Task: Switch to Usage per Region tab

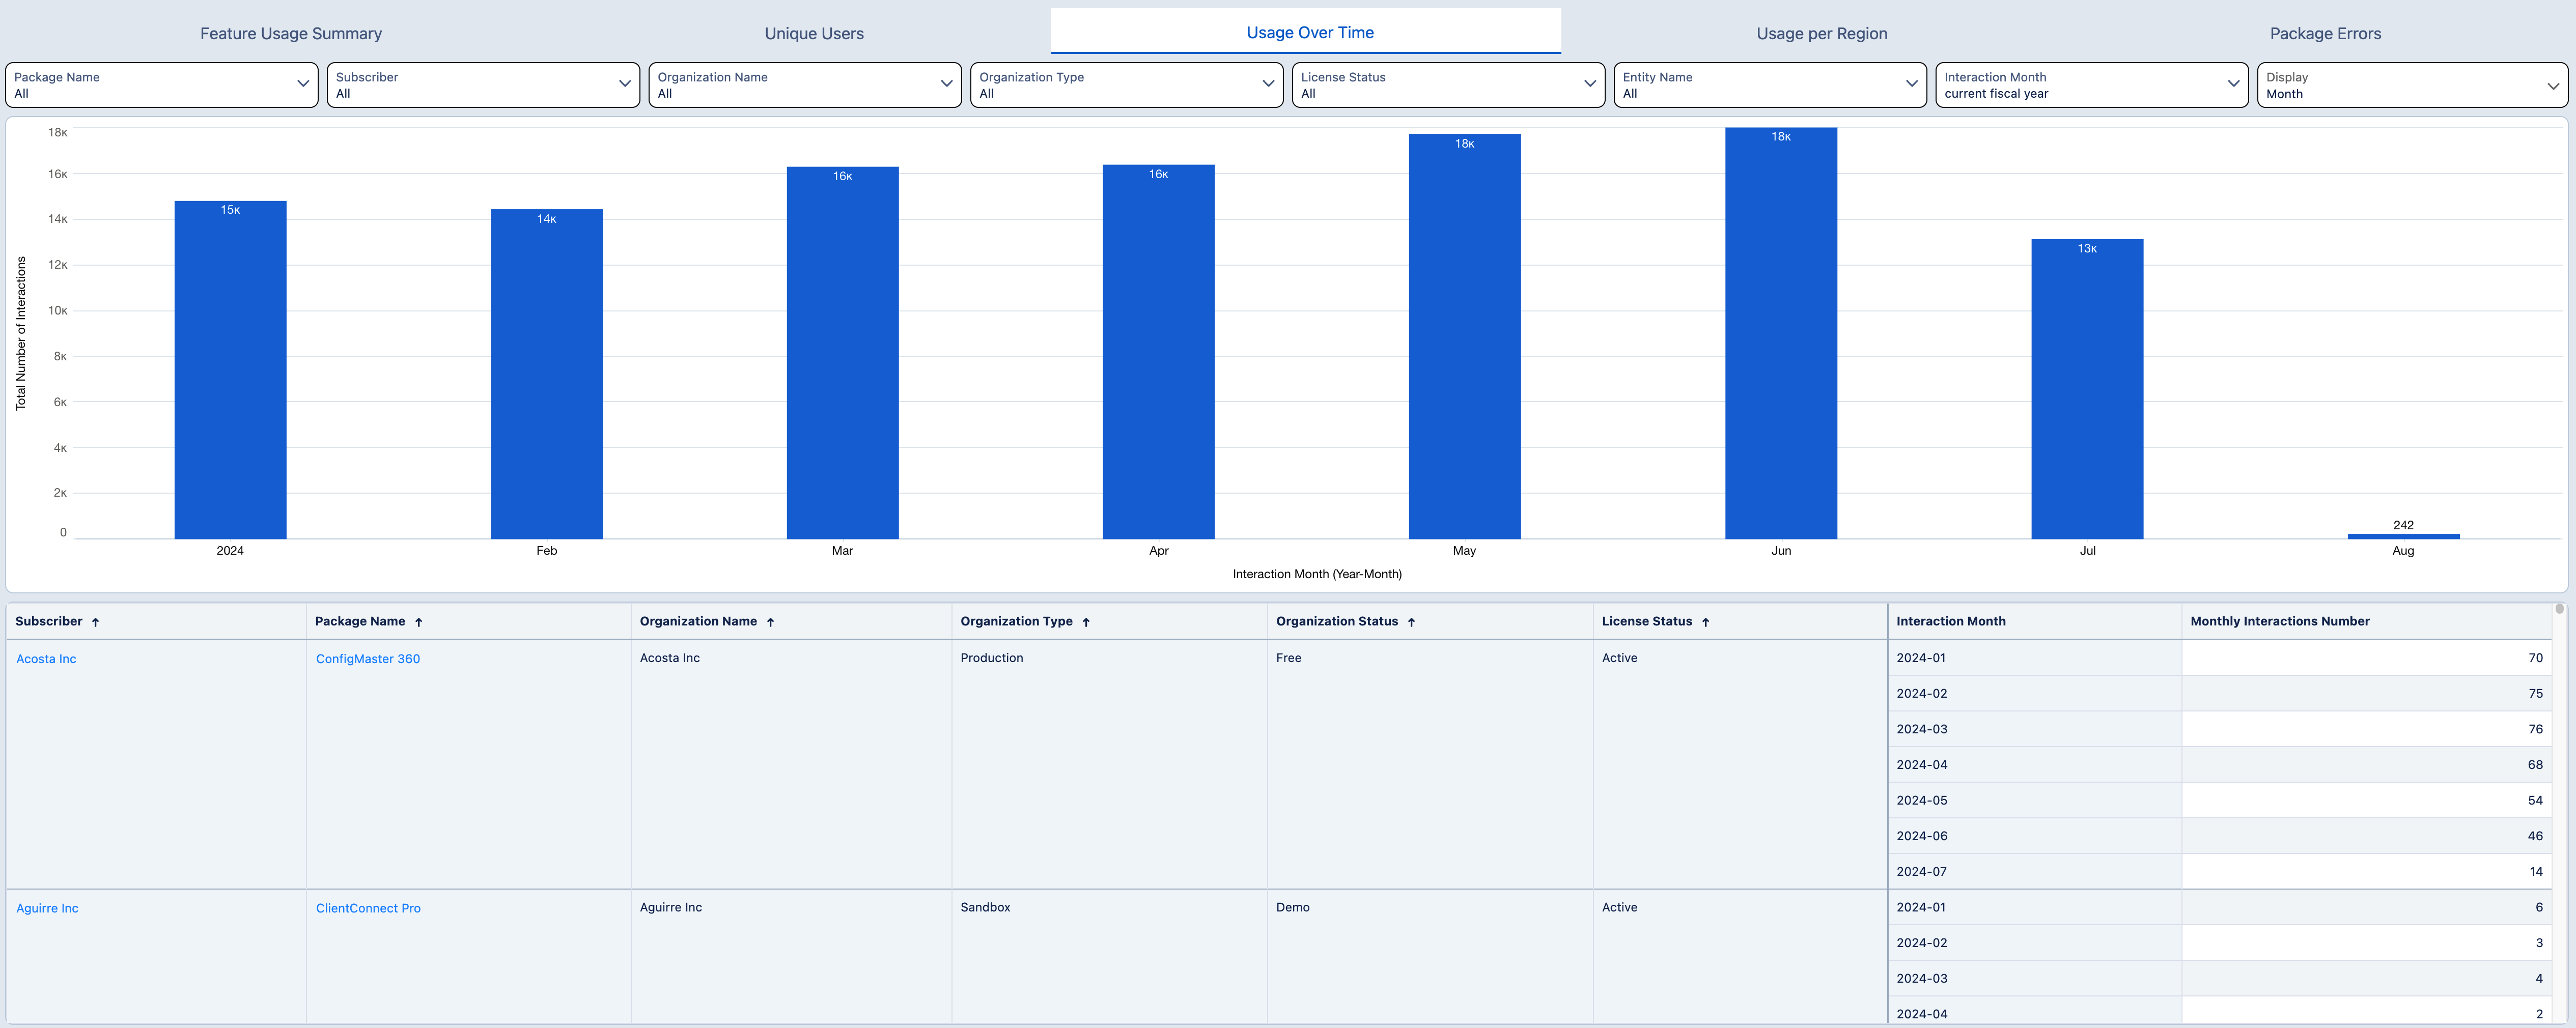Action: click(1822, 33)
